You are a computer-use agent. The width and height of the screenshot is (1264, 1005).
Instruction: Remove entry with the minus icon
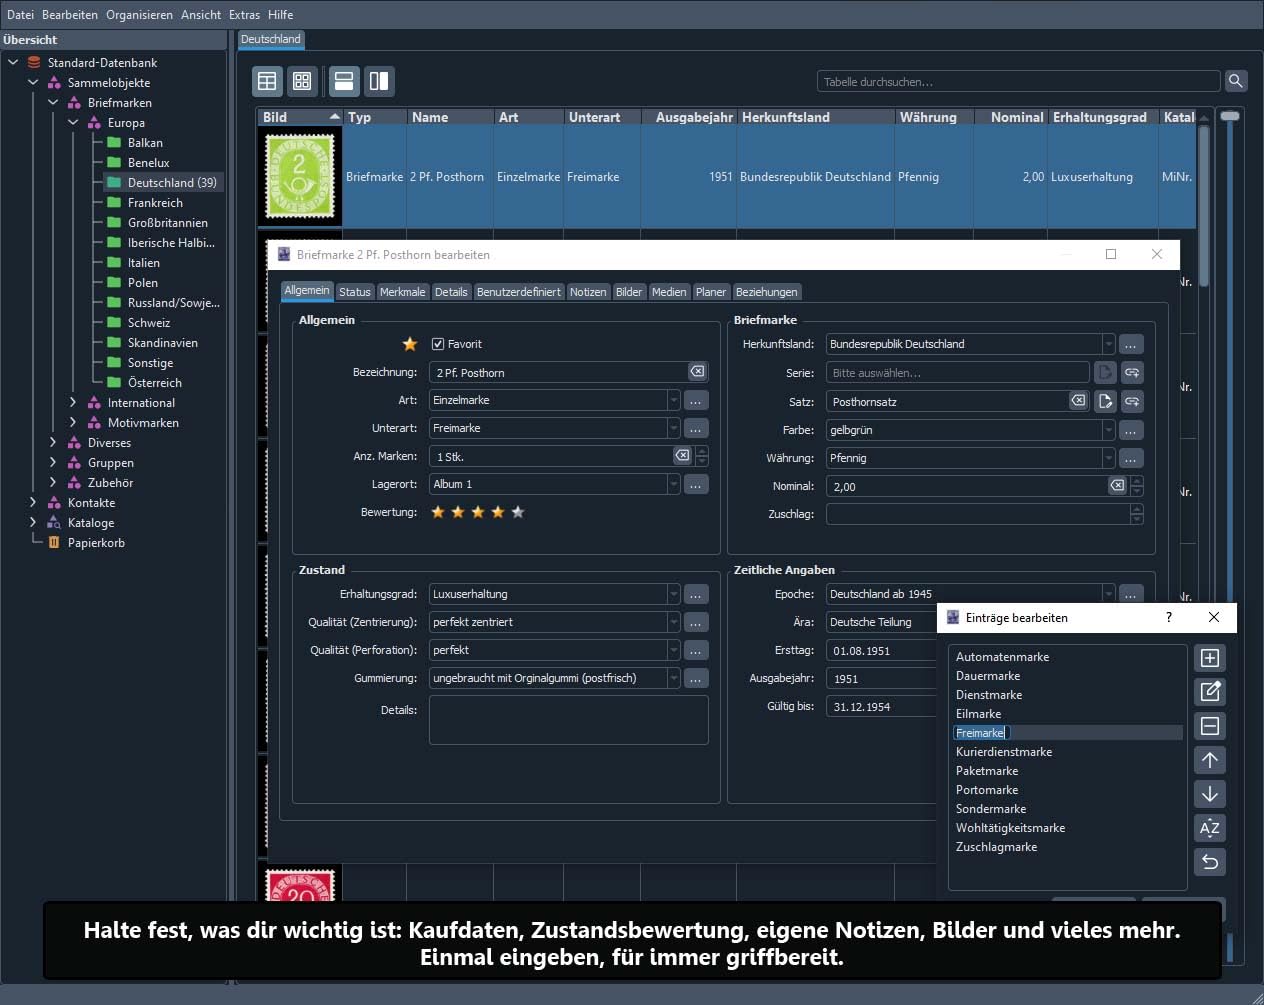pyautogui.click(x=1210, y=726)
